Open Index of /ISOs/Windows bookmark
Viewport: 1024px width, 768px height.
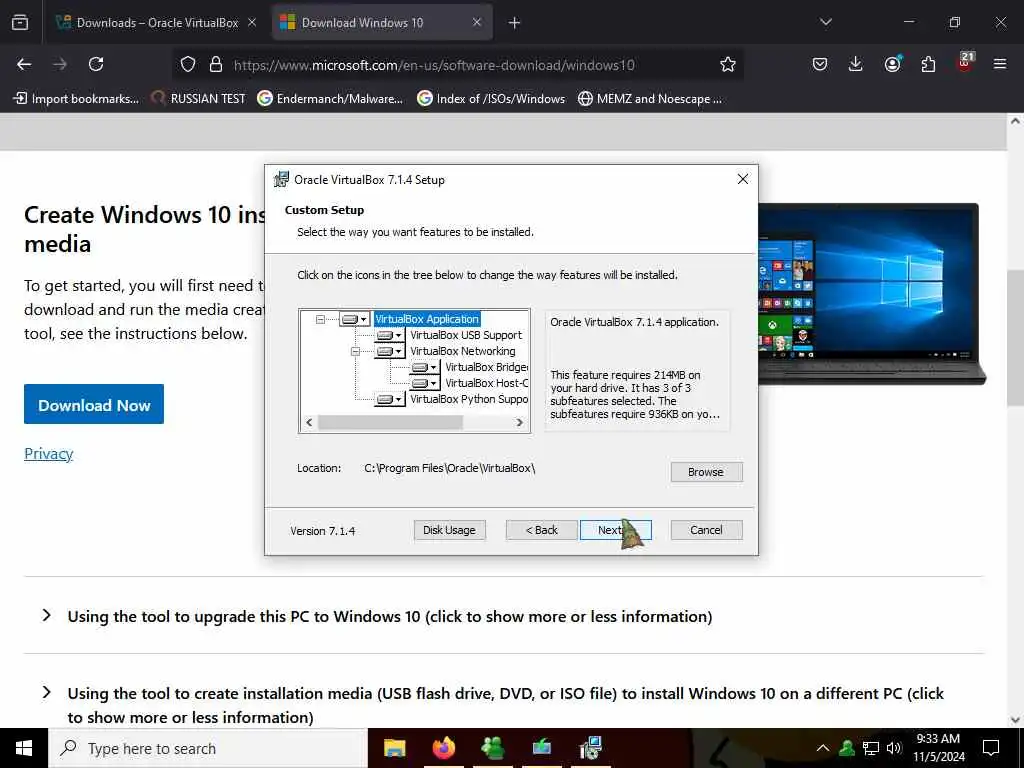pos(491,99)
